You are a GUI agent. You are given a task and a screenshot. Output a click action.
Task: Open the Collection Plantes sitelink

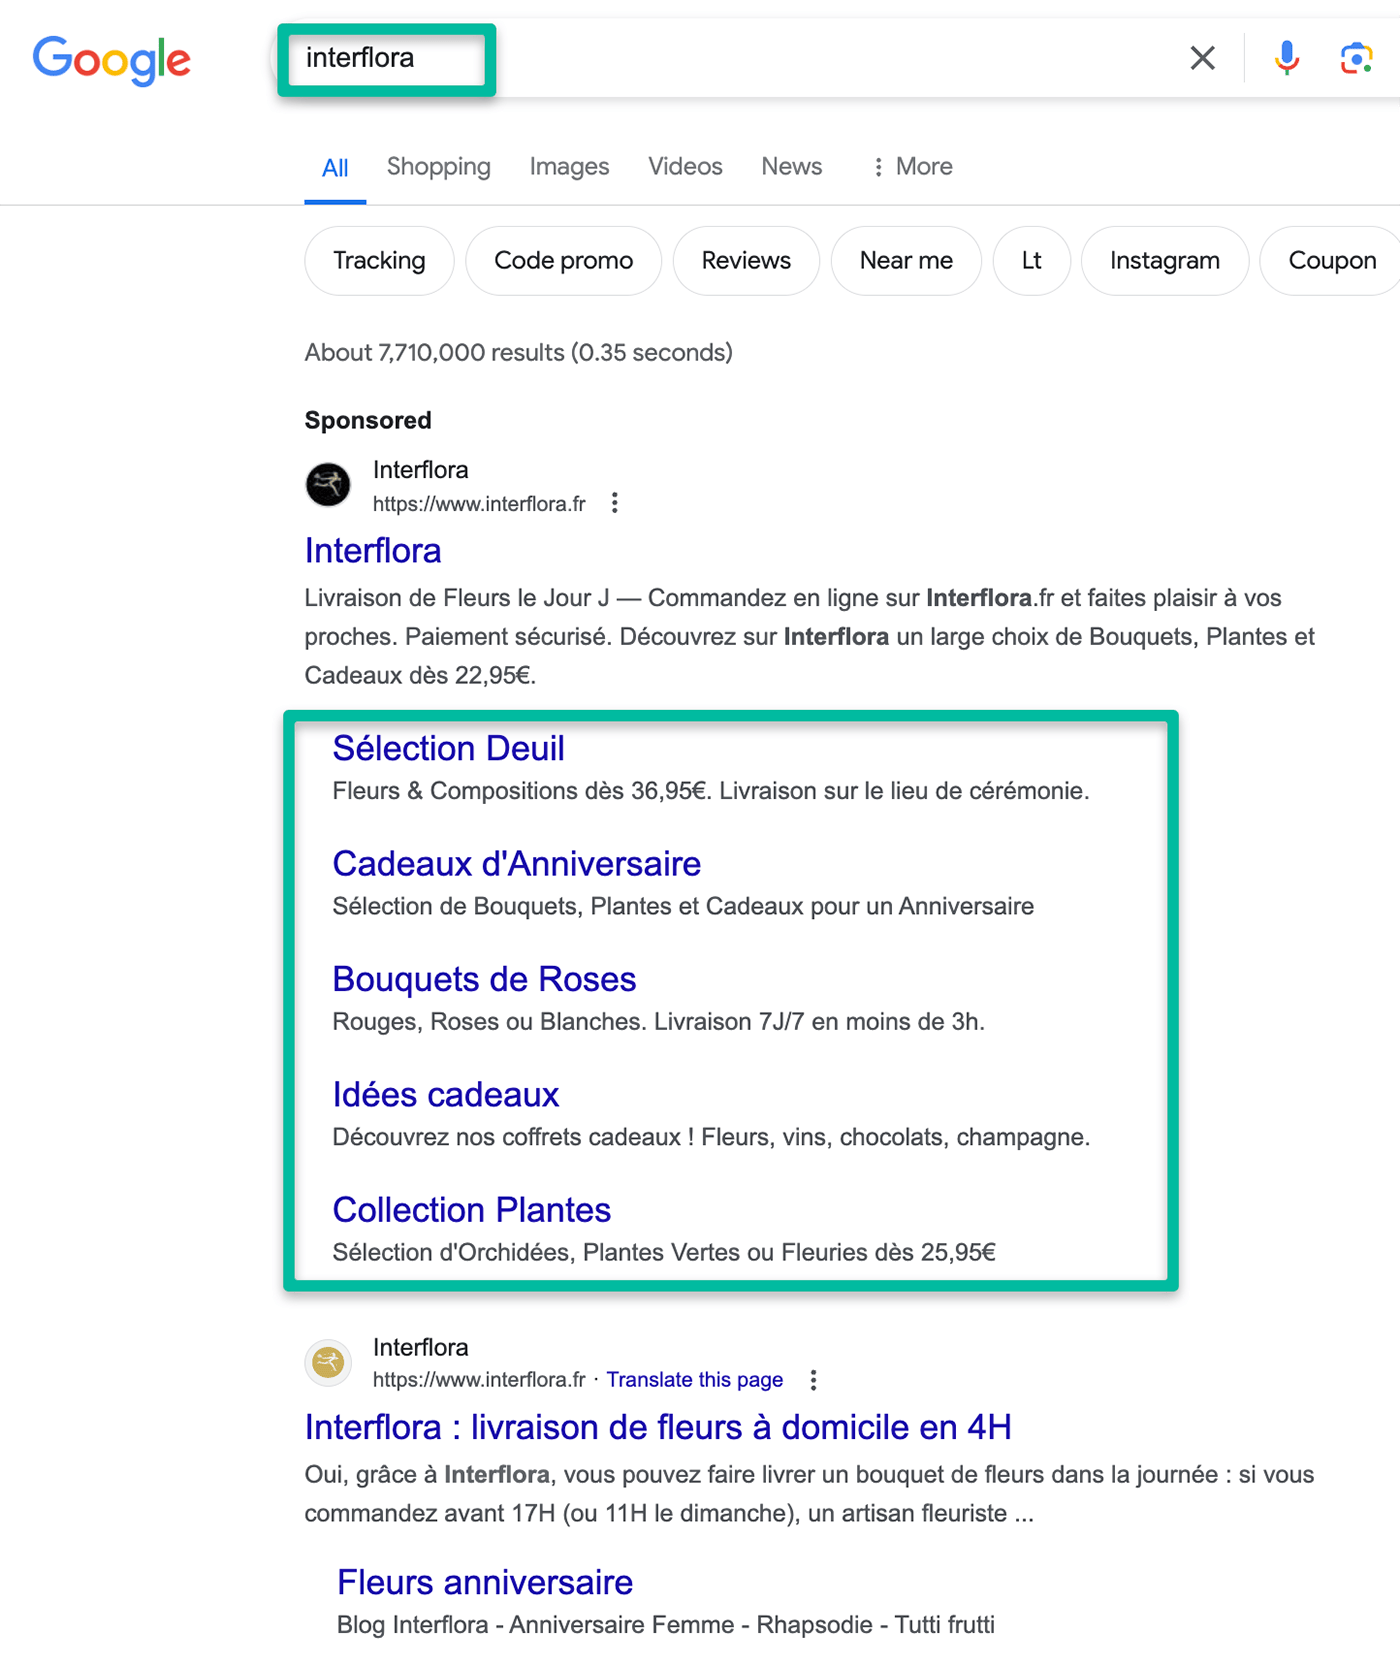[x=472, y=1210]
